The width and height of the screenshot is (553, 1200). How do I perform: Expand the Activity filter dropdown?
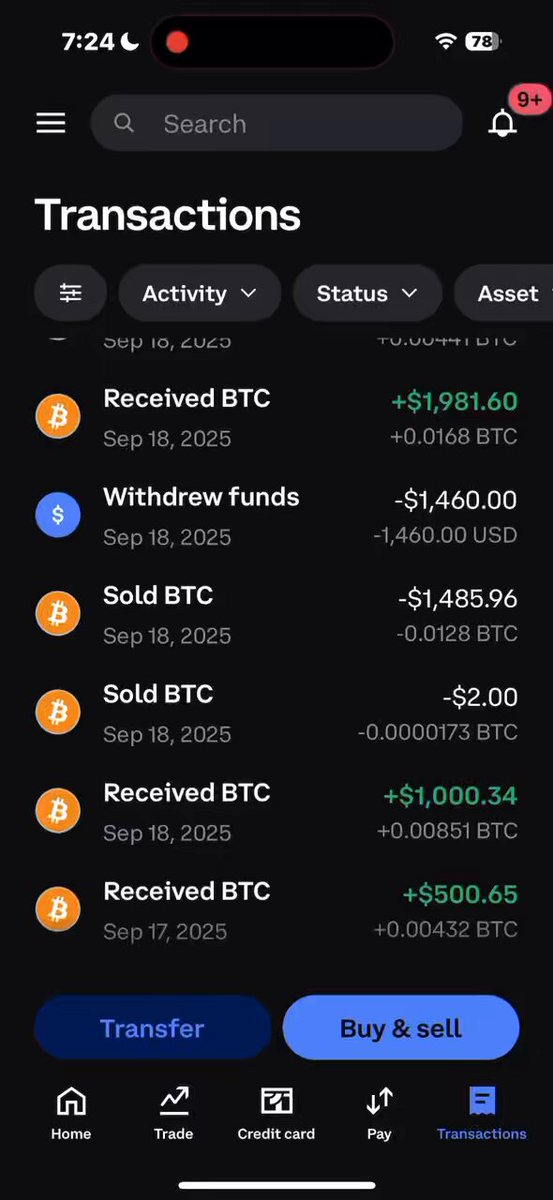pos(199,293)
